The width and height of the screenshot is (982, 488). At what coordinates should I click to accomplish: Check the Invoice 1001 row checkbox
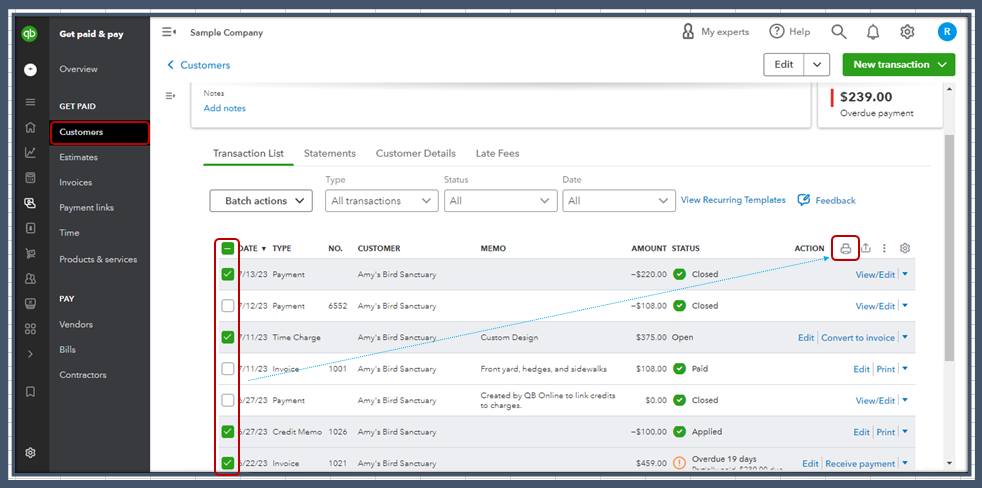(228, 369)
